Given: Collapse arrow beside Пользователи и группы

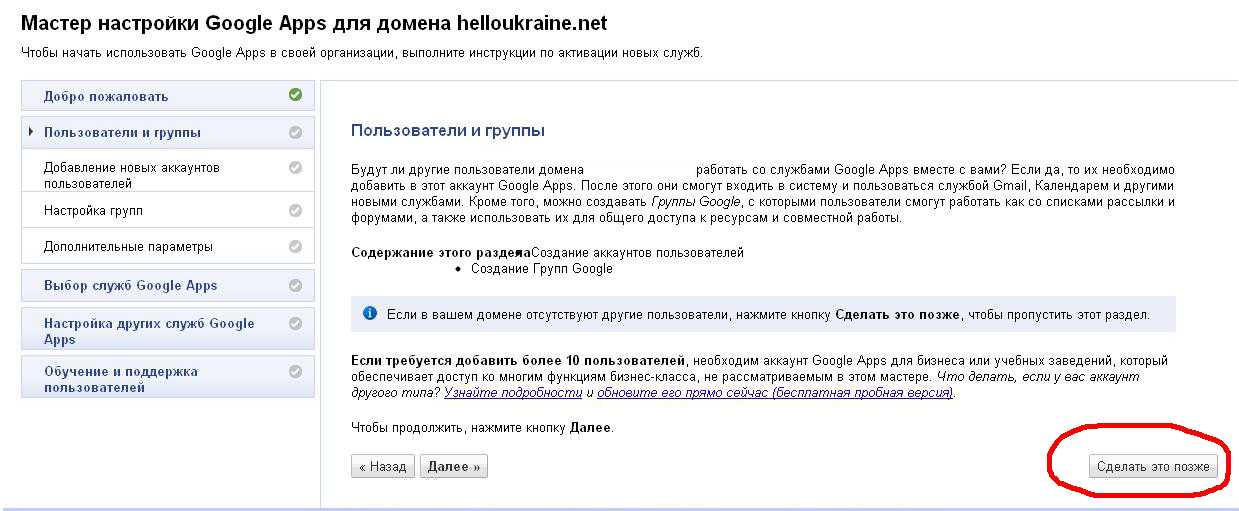Looking at the screenshot, I should [32, 132].
